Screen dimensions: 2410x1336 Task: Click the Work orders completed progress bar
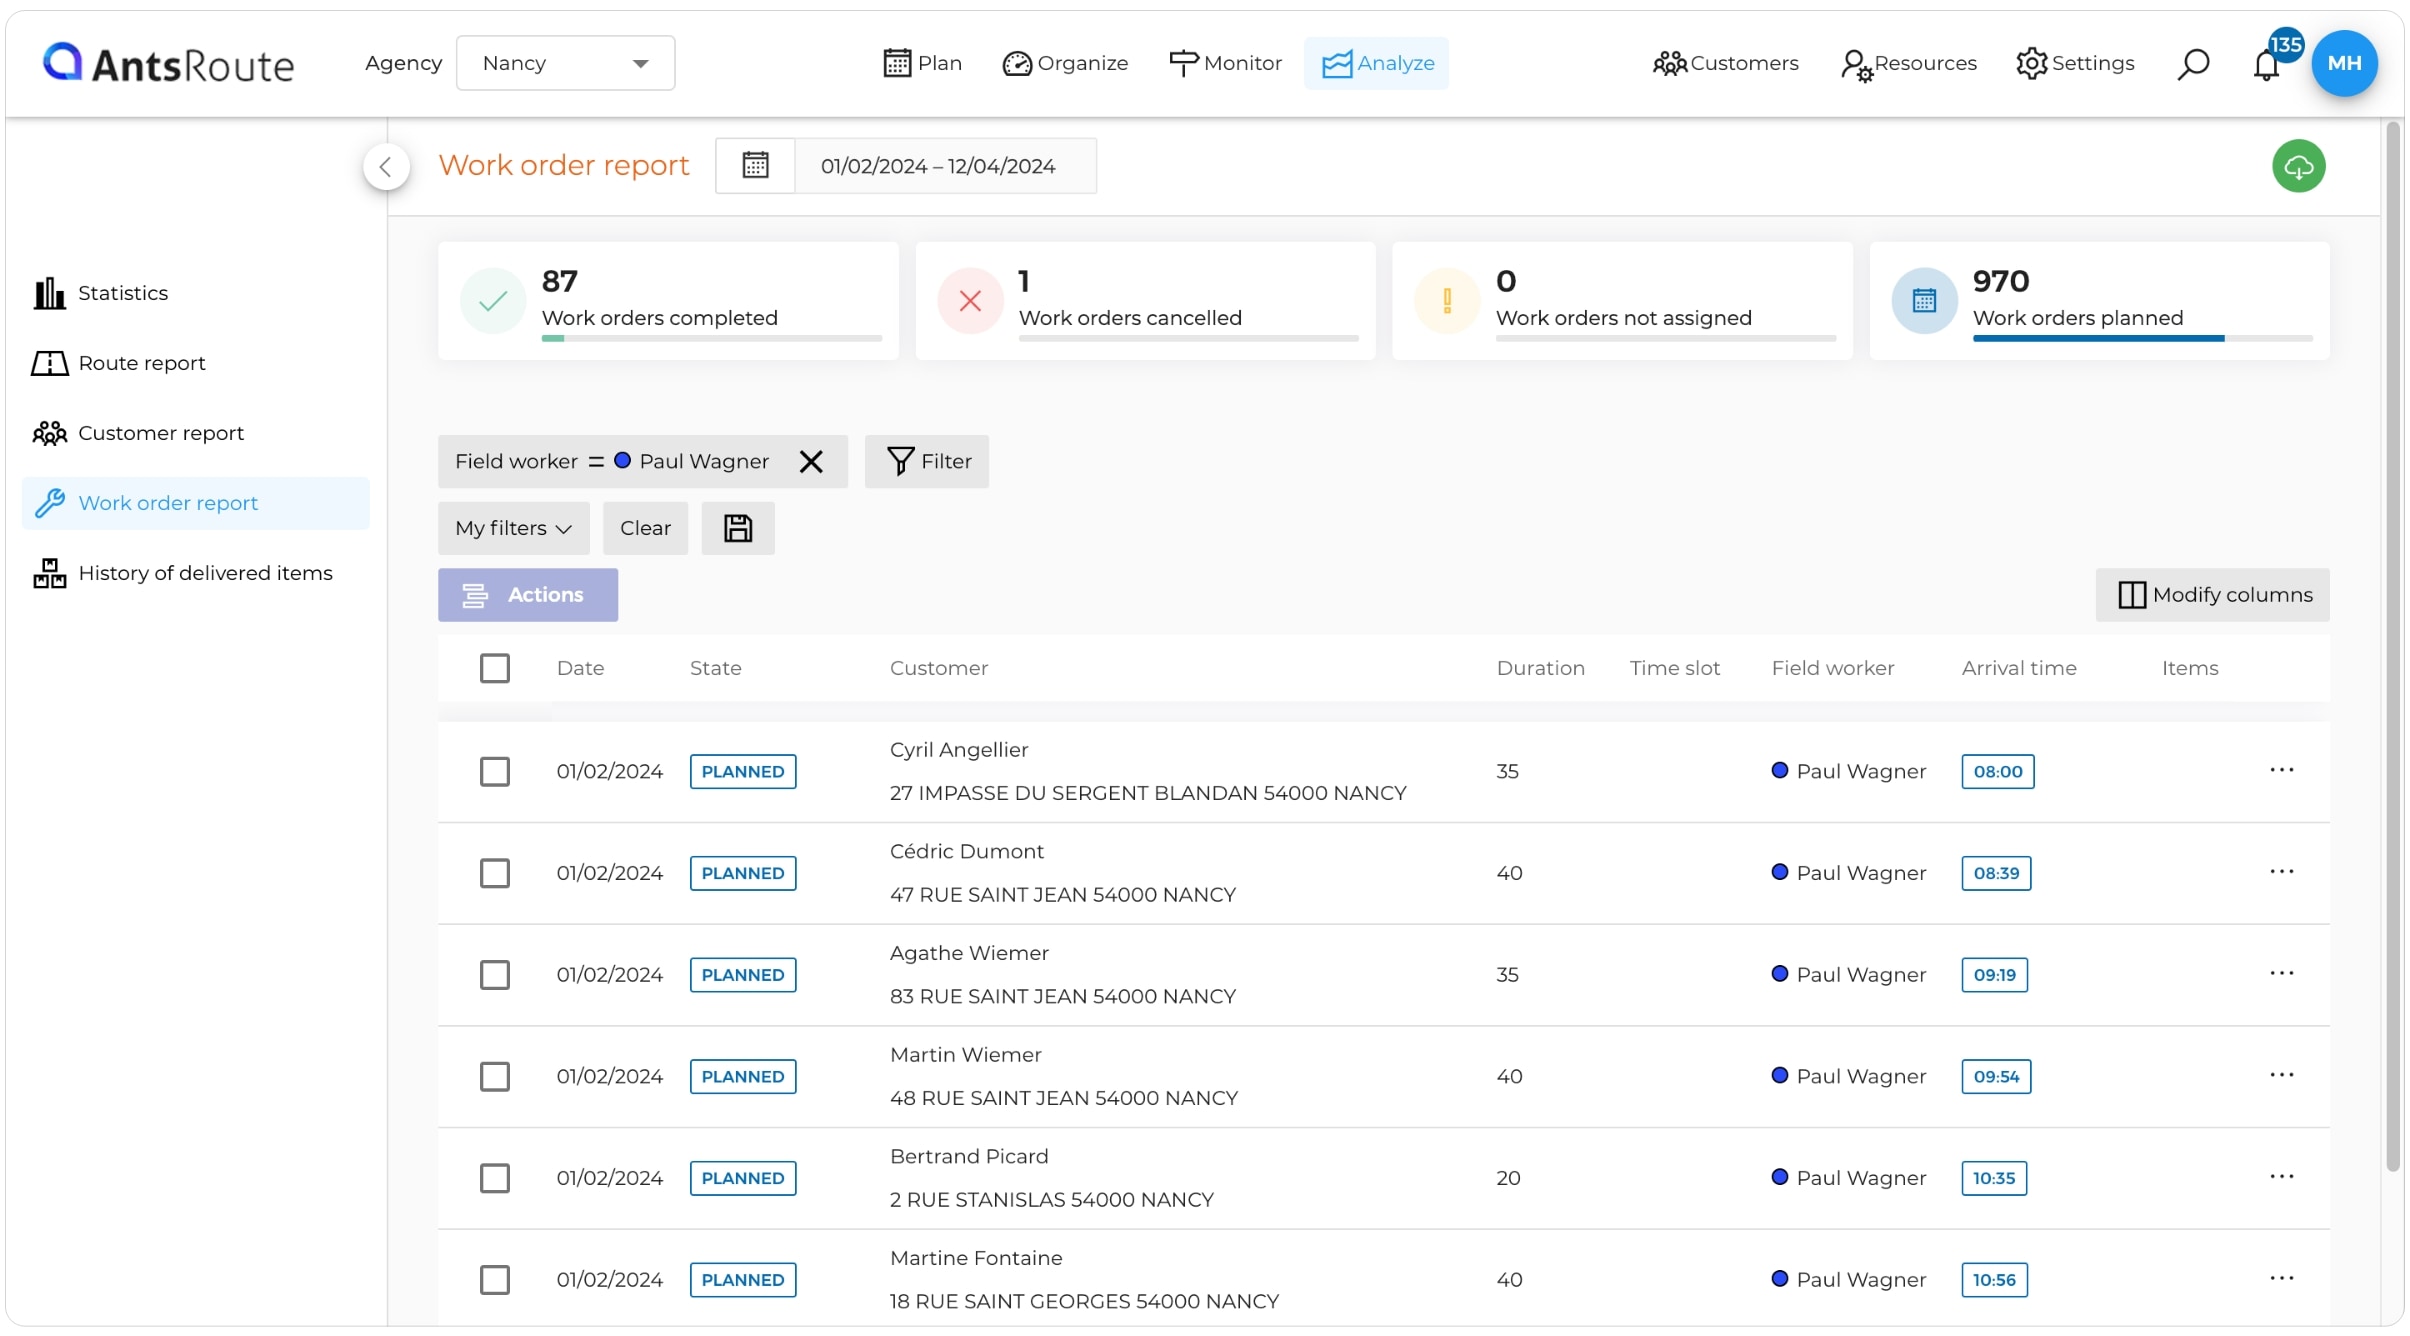711,338
